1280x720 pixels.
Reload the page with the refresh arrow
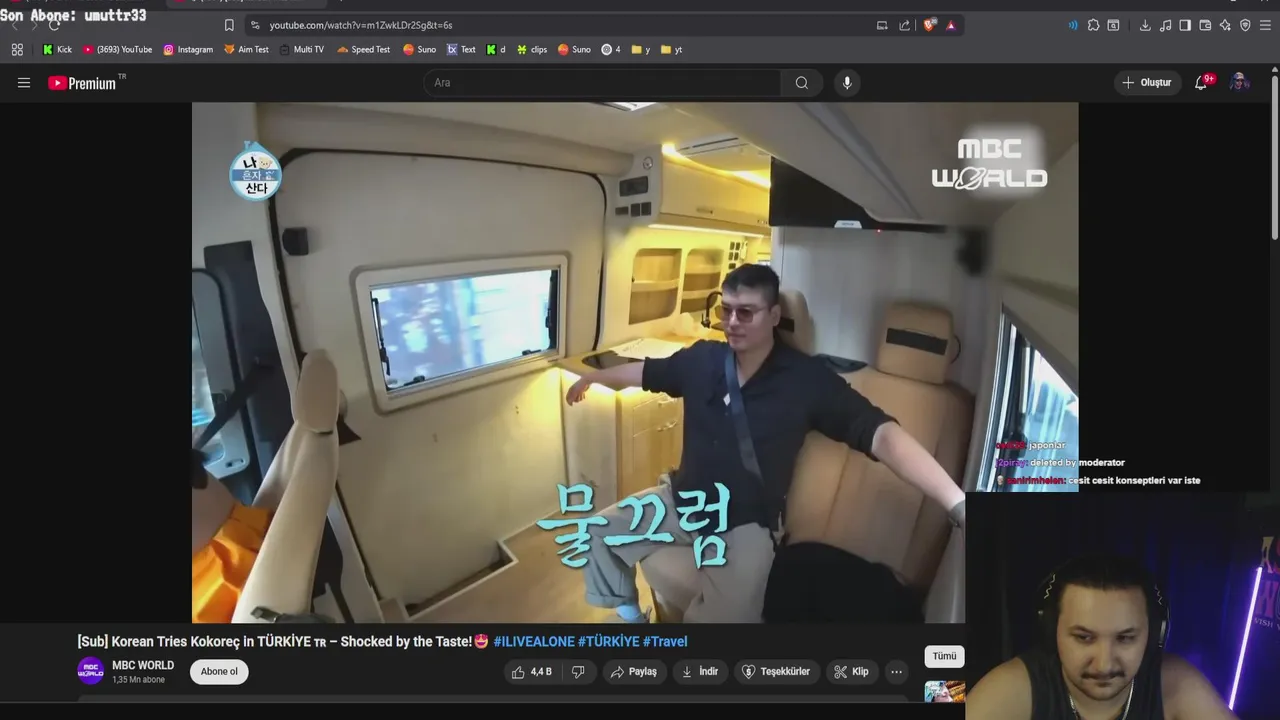pyautogui.click(x=54, y=25)
